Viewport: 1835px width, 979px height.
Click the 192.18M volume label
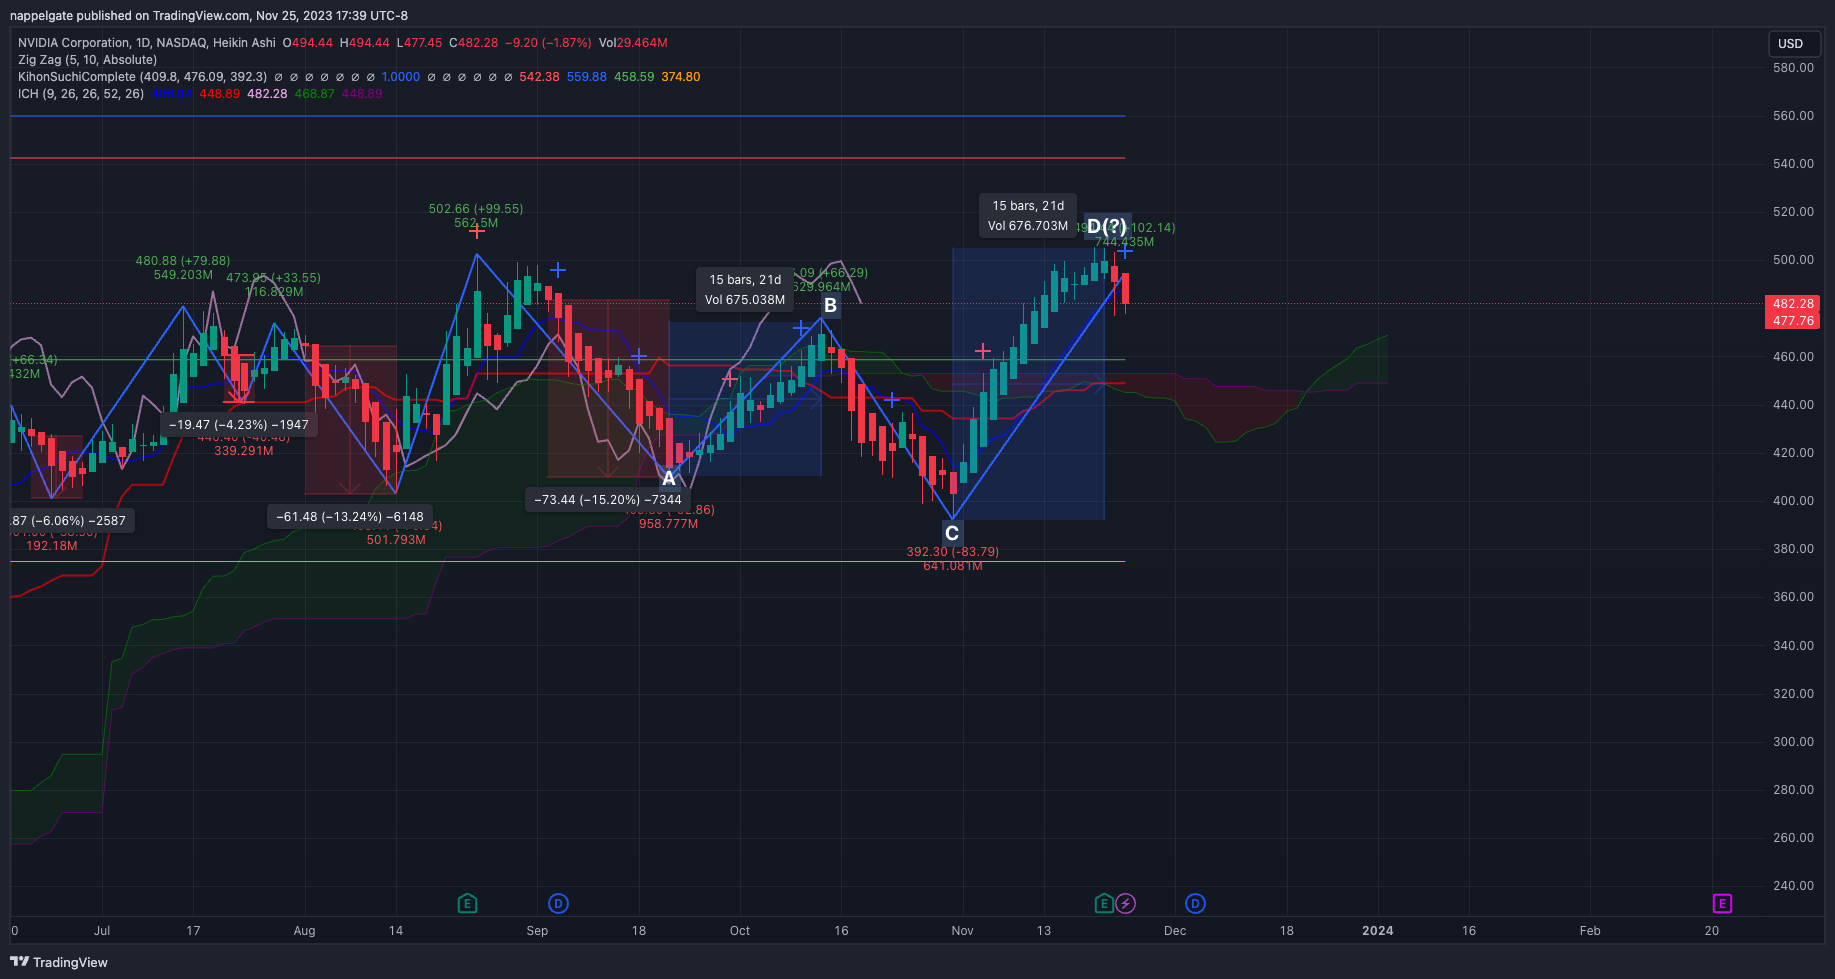pos(52,546)
